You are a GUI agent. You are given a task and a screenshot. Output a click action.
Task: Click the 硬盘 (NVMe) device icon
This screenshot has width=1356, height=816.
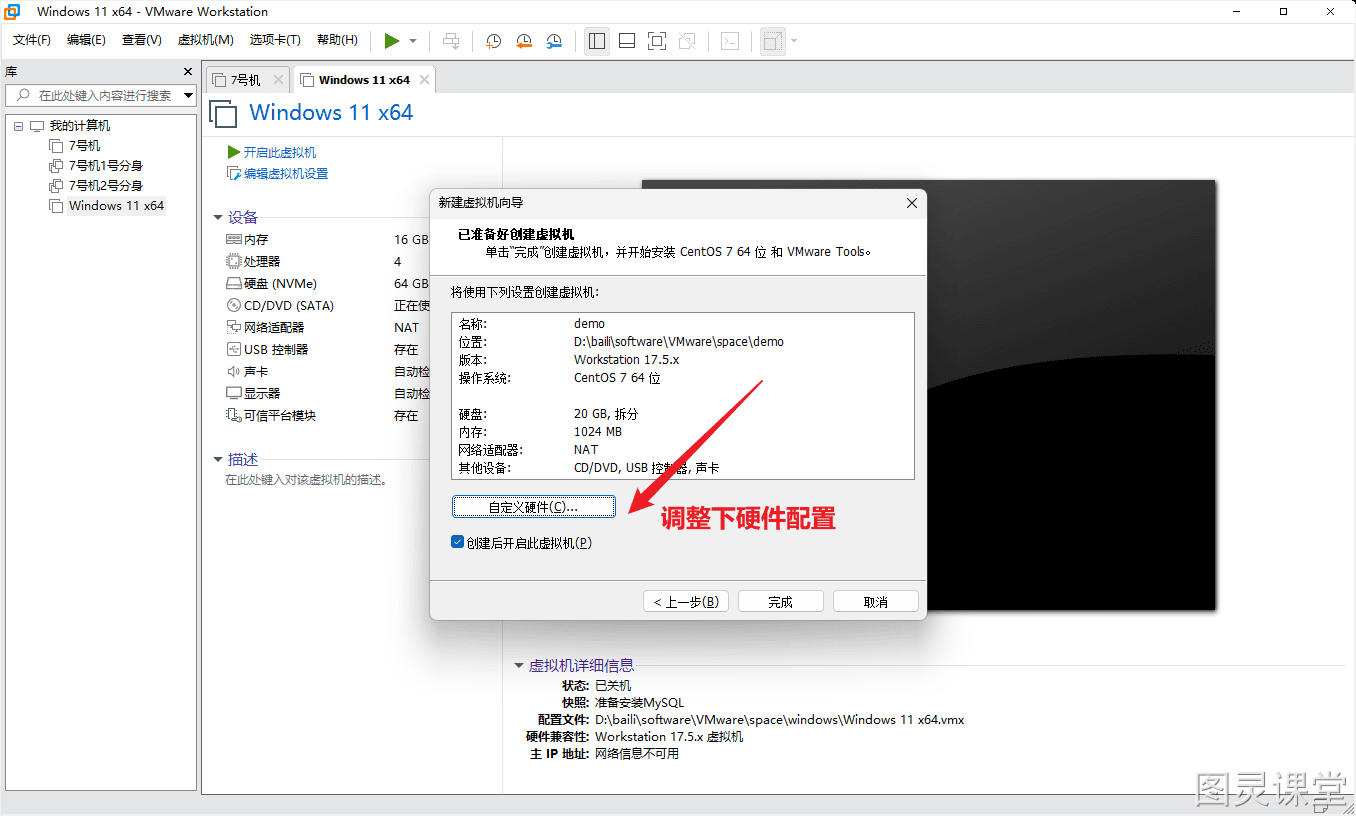point(234,284)
